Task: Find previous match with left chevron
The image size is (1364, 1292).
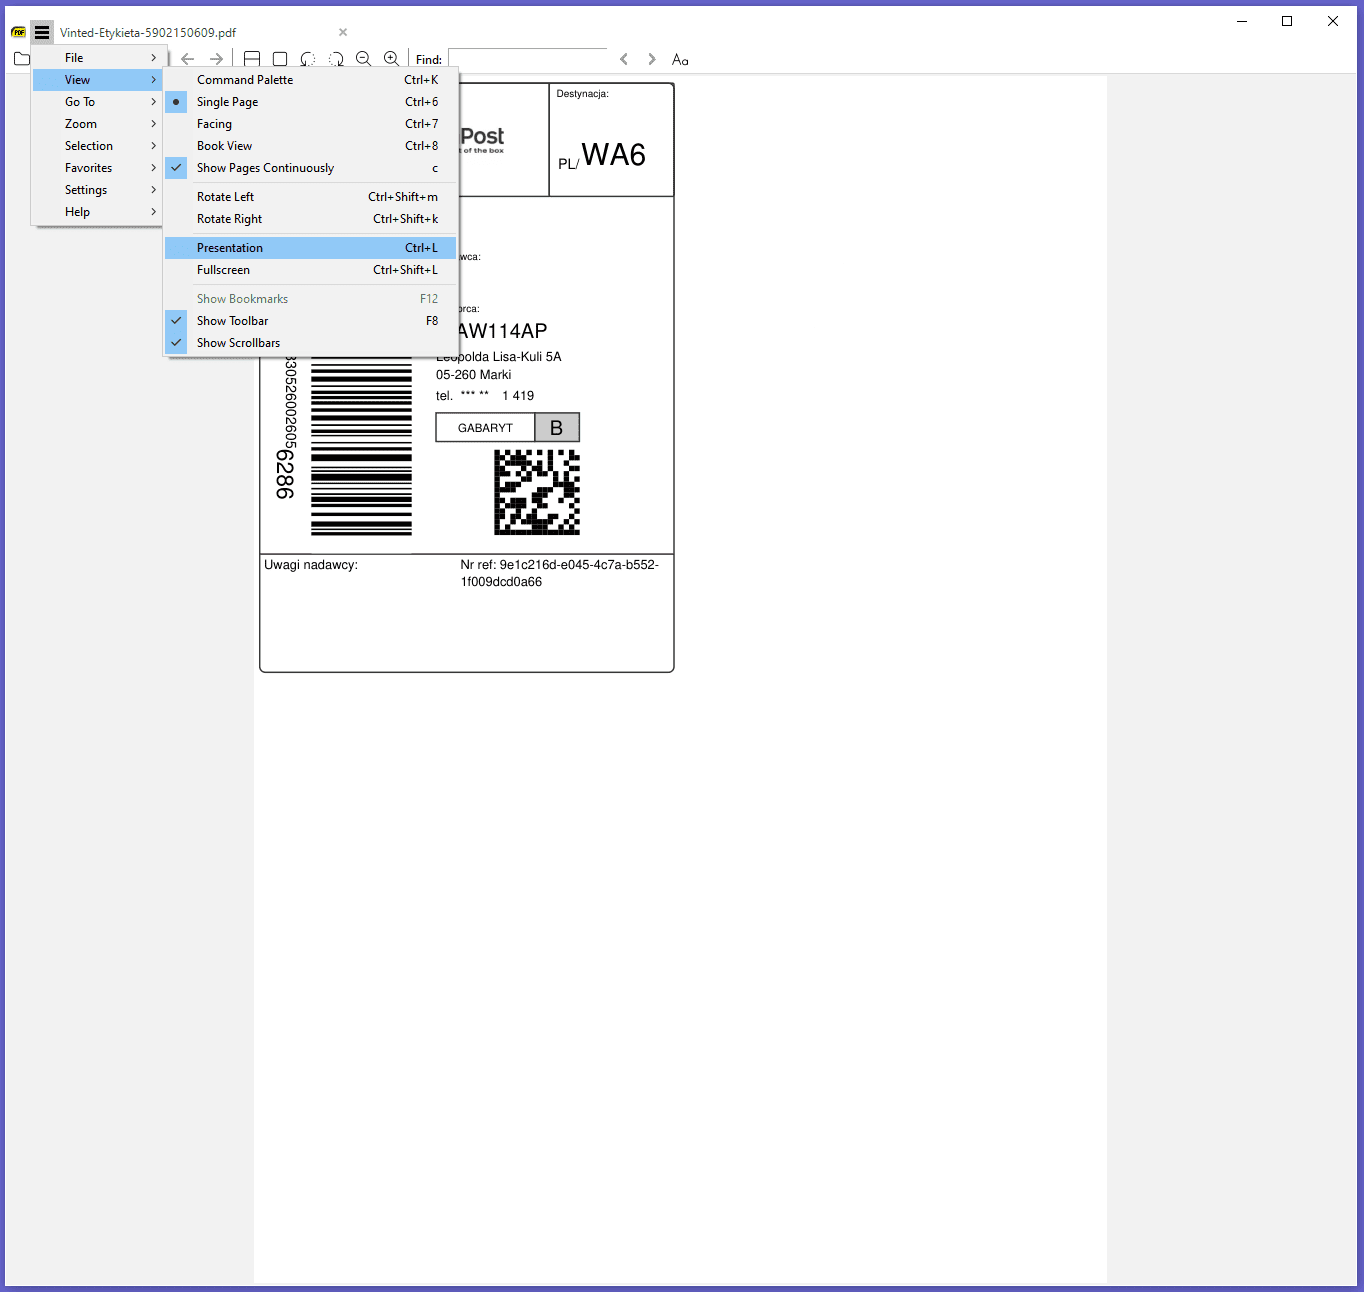Action: click(624, 59)
